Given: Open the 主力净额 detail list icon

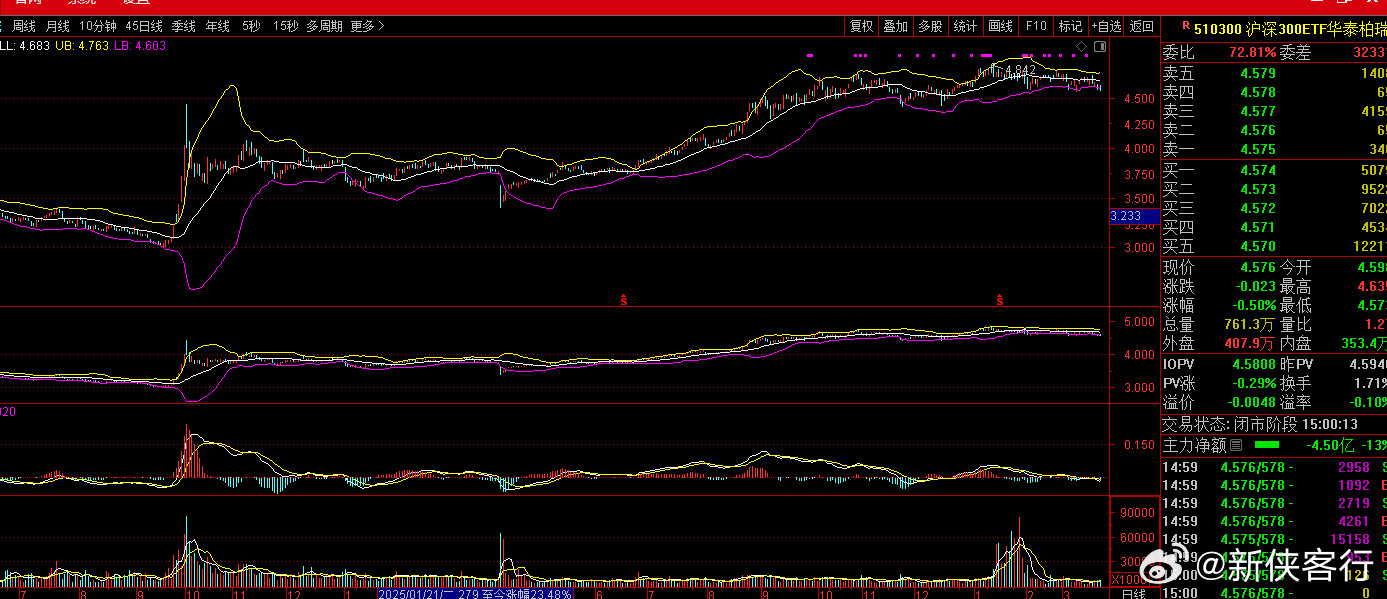Looking at the screenshot, I should 1236,445.
